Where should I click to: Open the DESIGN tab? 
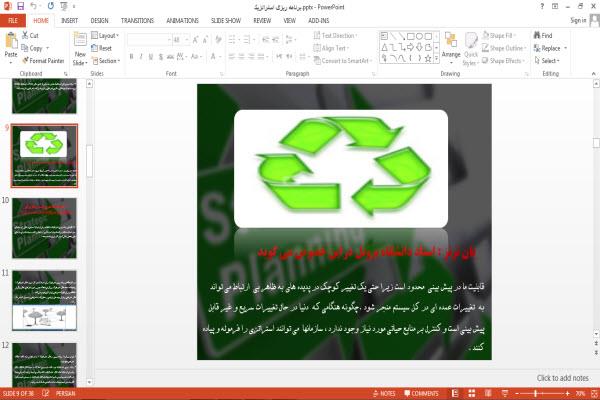[x=99, y=20]
